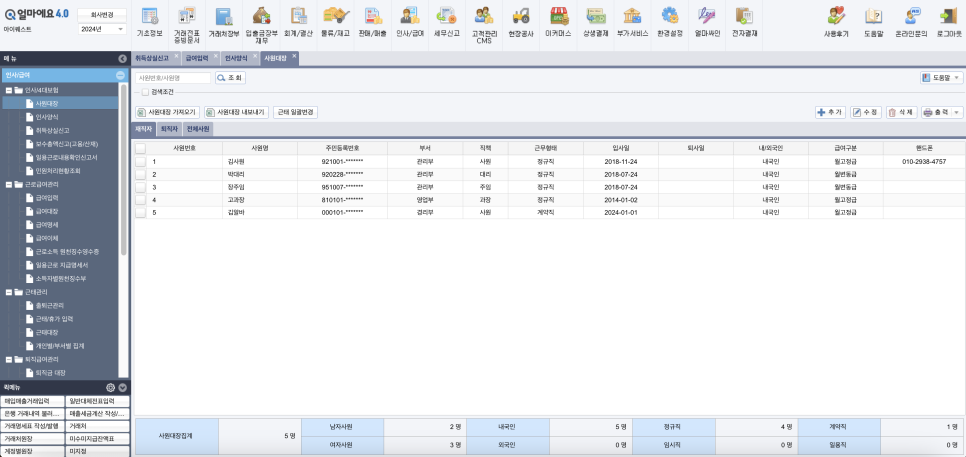Select the 전체사원 tab
The image size is (966, 457).
(197, 129)
